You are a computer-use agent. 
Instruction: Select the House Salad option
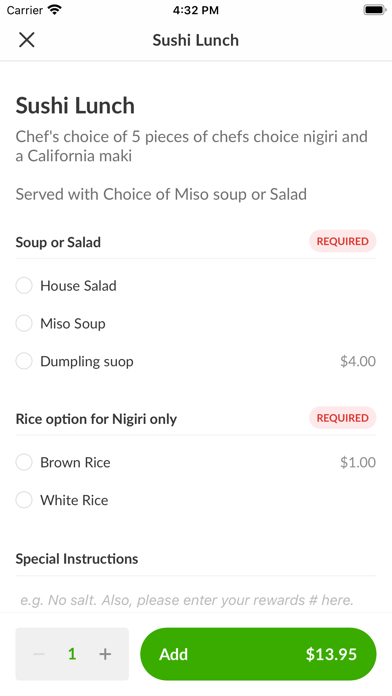pyautogui.click(x=196, y=285)
